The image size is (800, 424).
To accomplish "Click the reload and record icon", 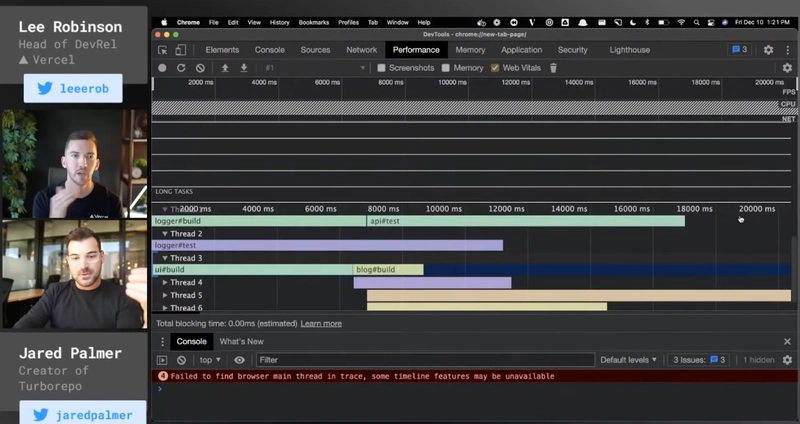I will click(x=181, y=68).
